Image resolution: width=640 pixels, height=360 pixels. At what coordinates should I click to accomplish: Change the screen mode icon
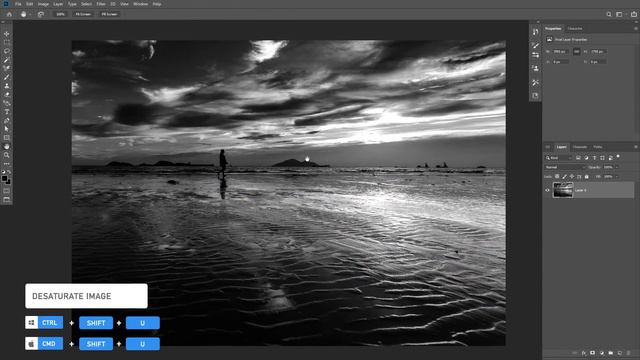[x=7, y=199]
